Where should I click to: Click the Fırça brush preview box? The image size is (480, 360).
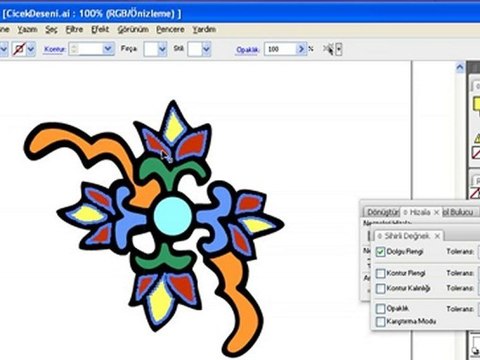coord(151,49)
